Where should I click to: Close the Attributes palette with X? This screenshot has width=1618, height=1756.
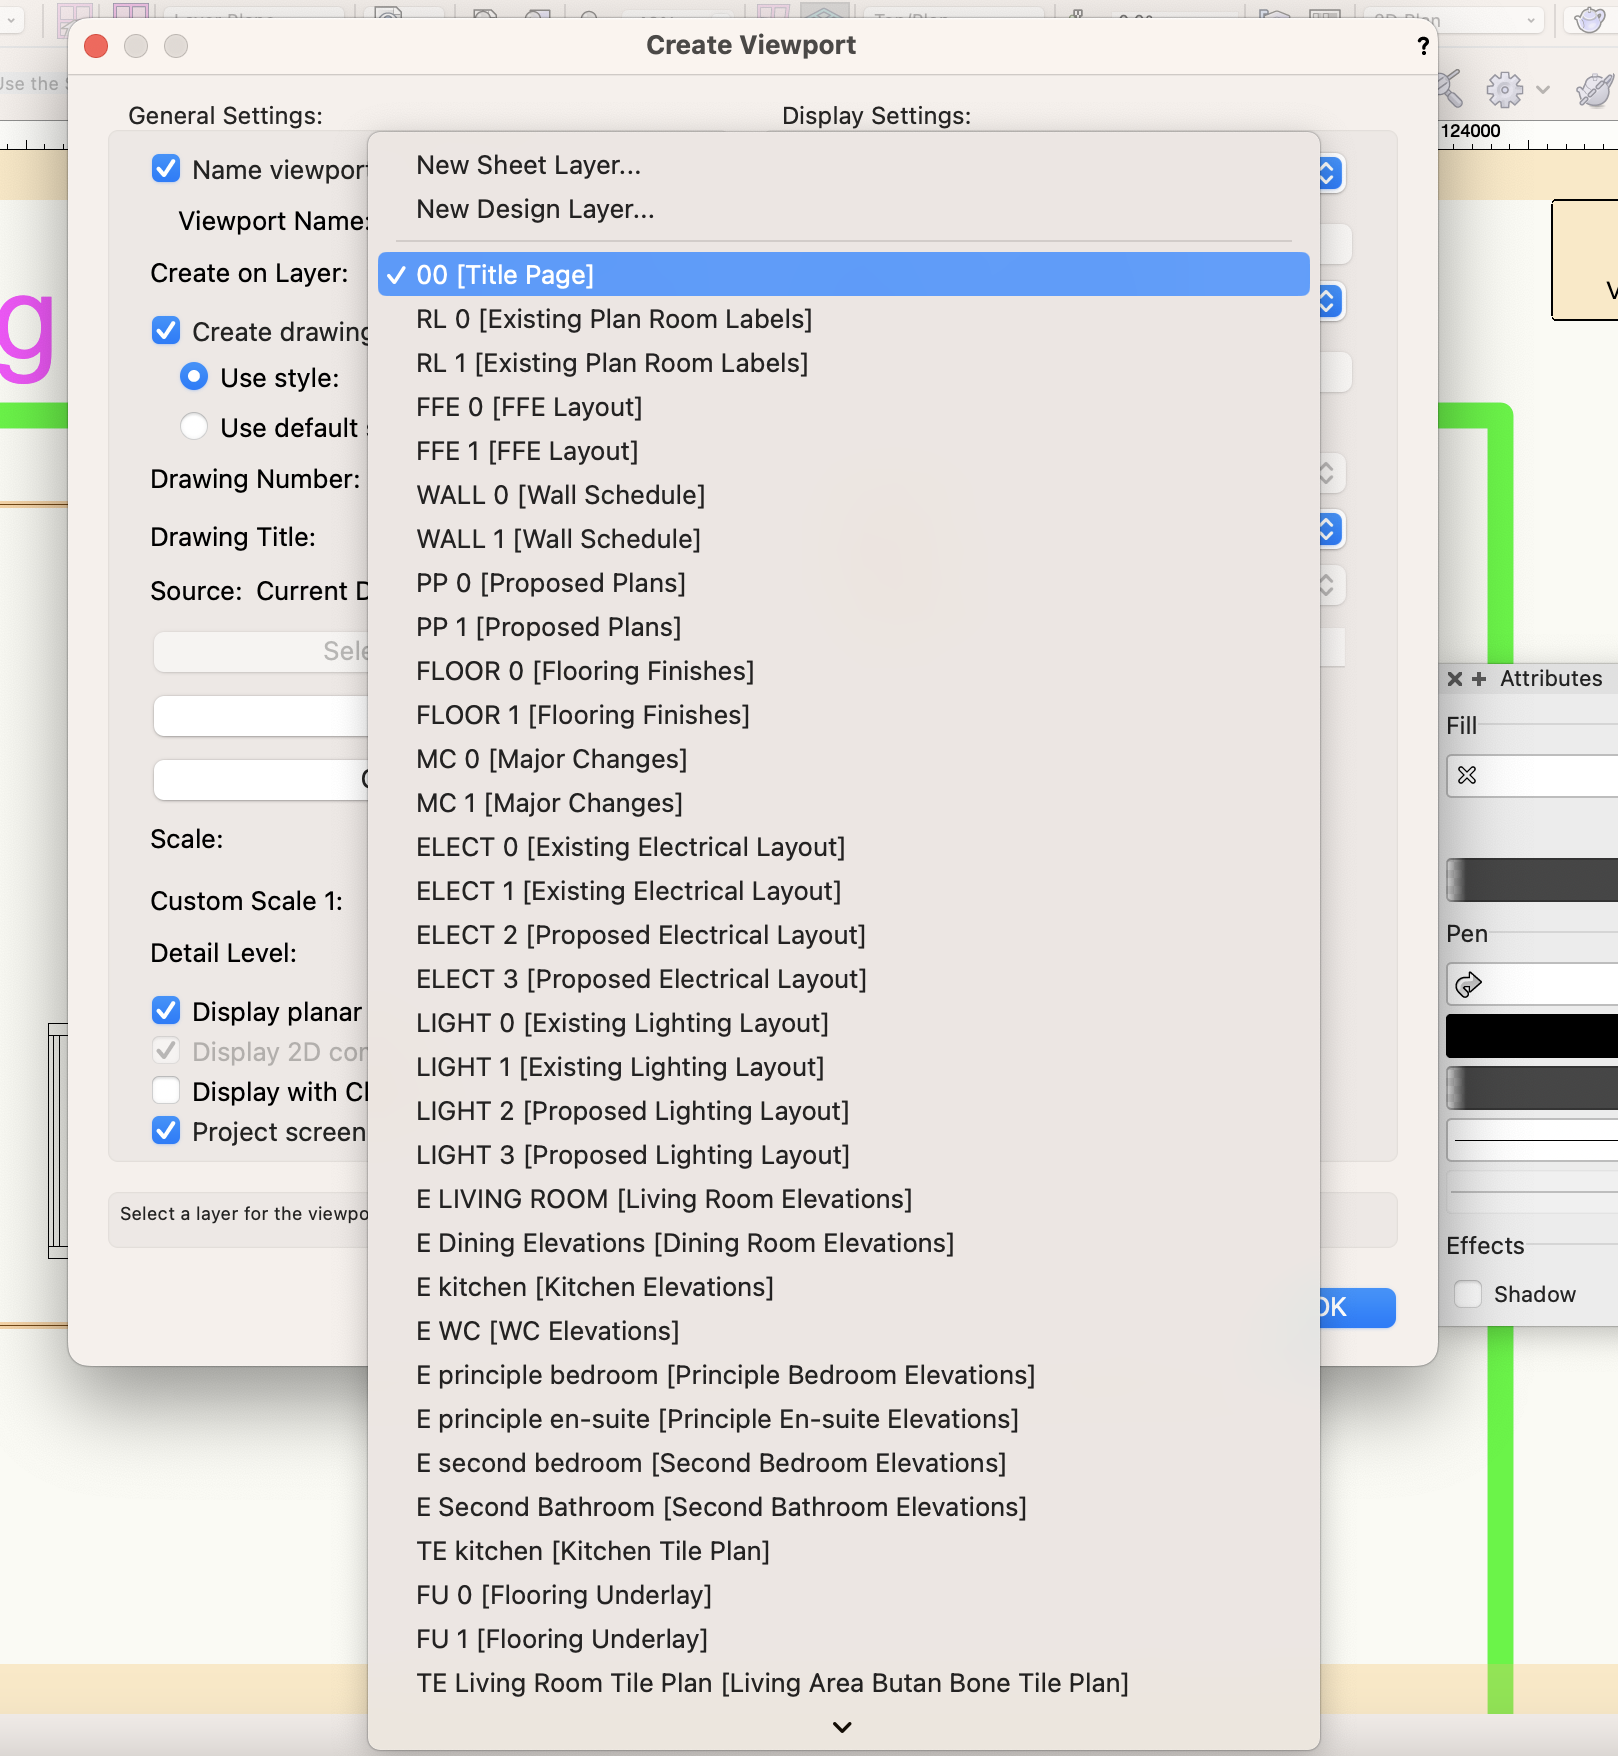[x=1455, y=679]
